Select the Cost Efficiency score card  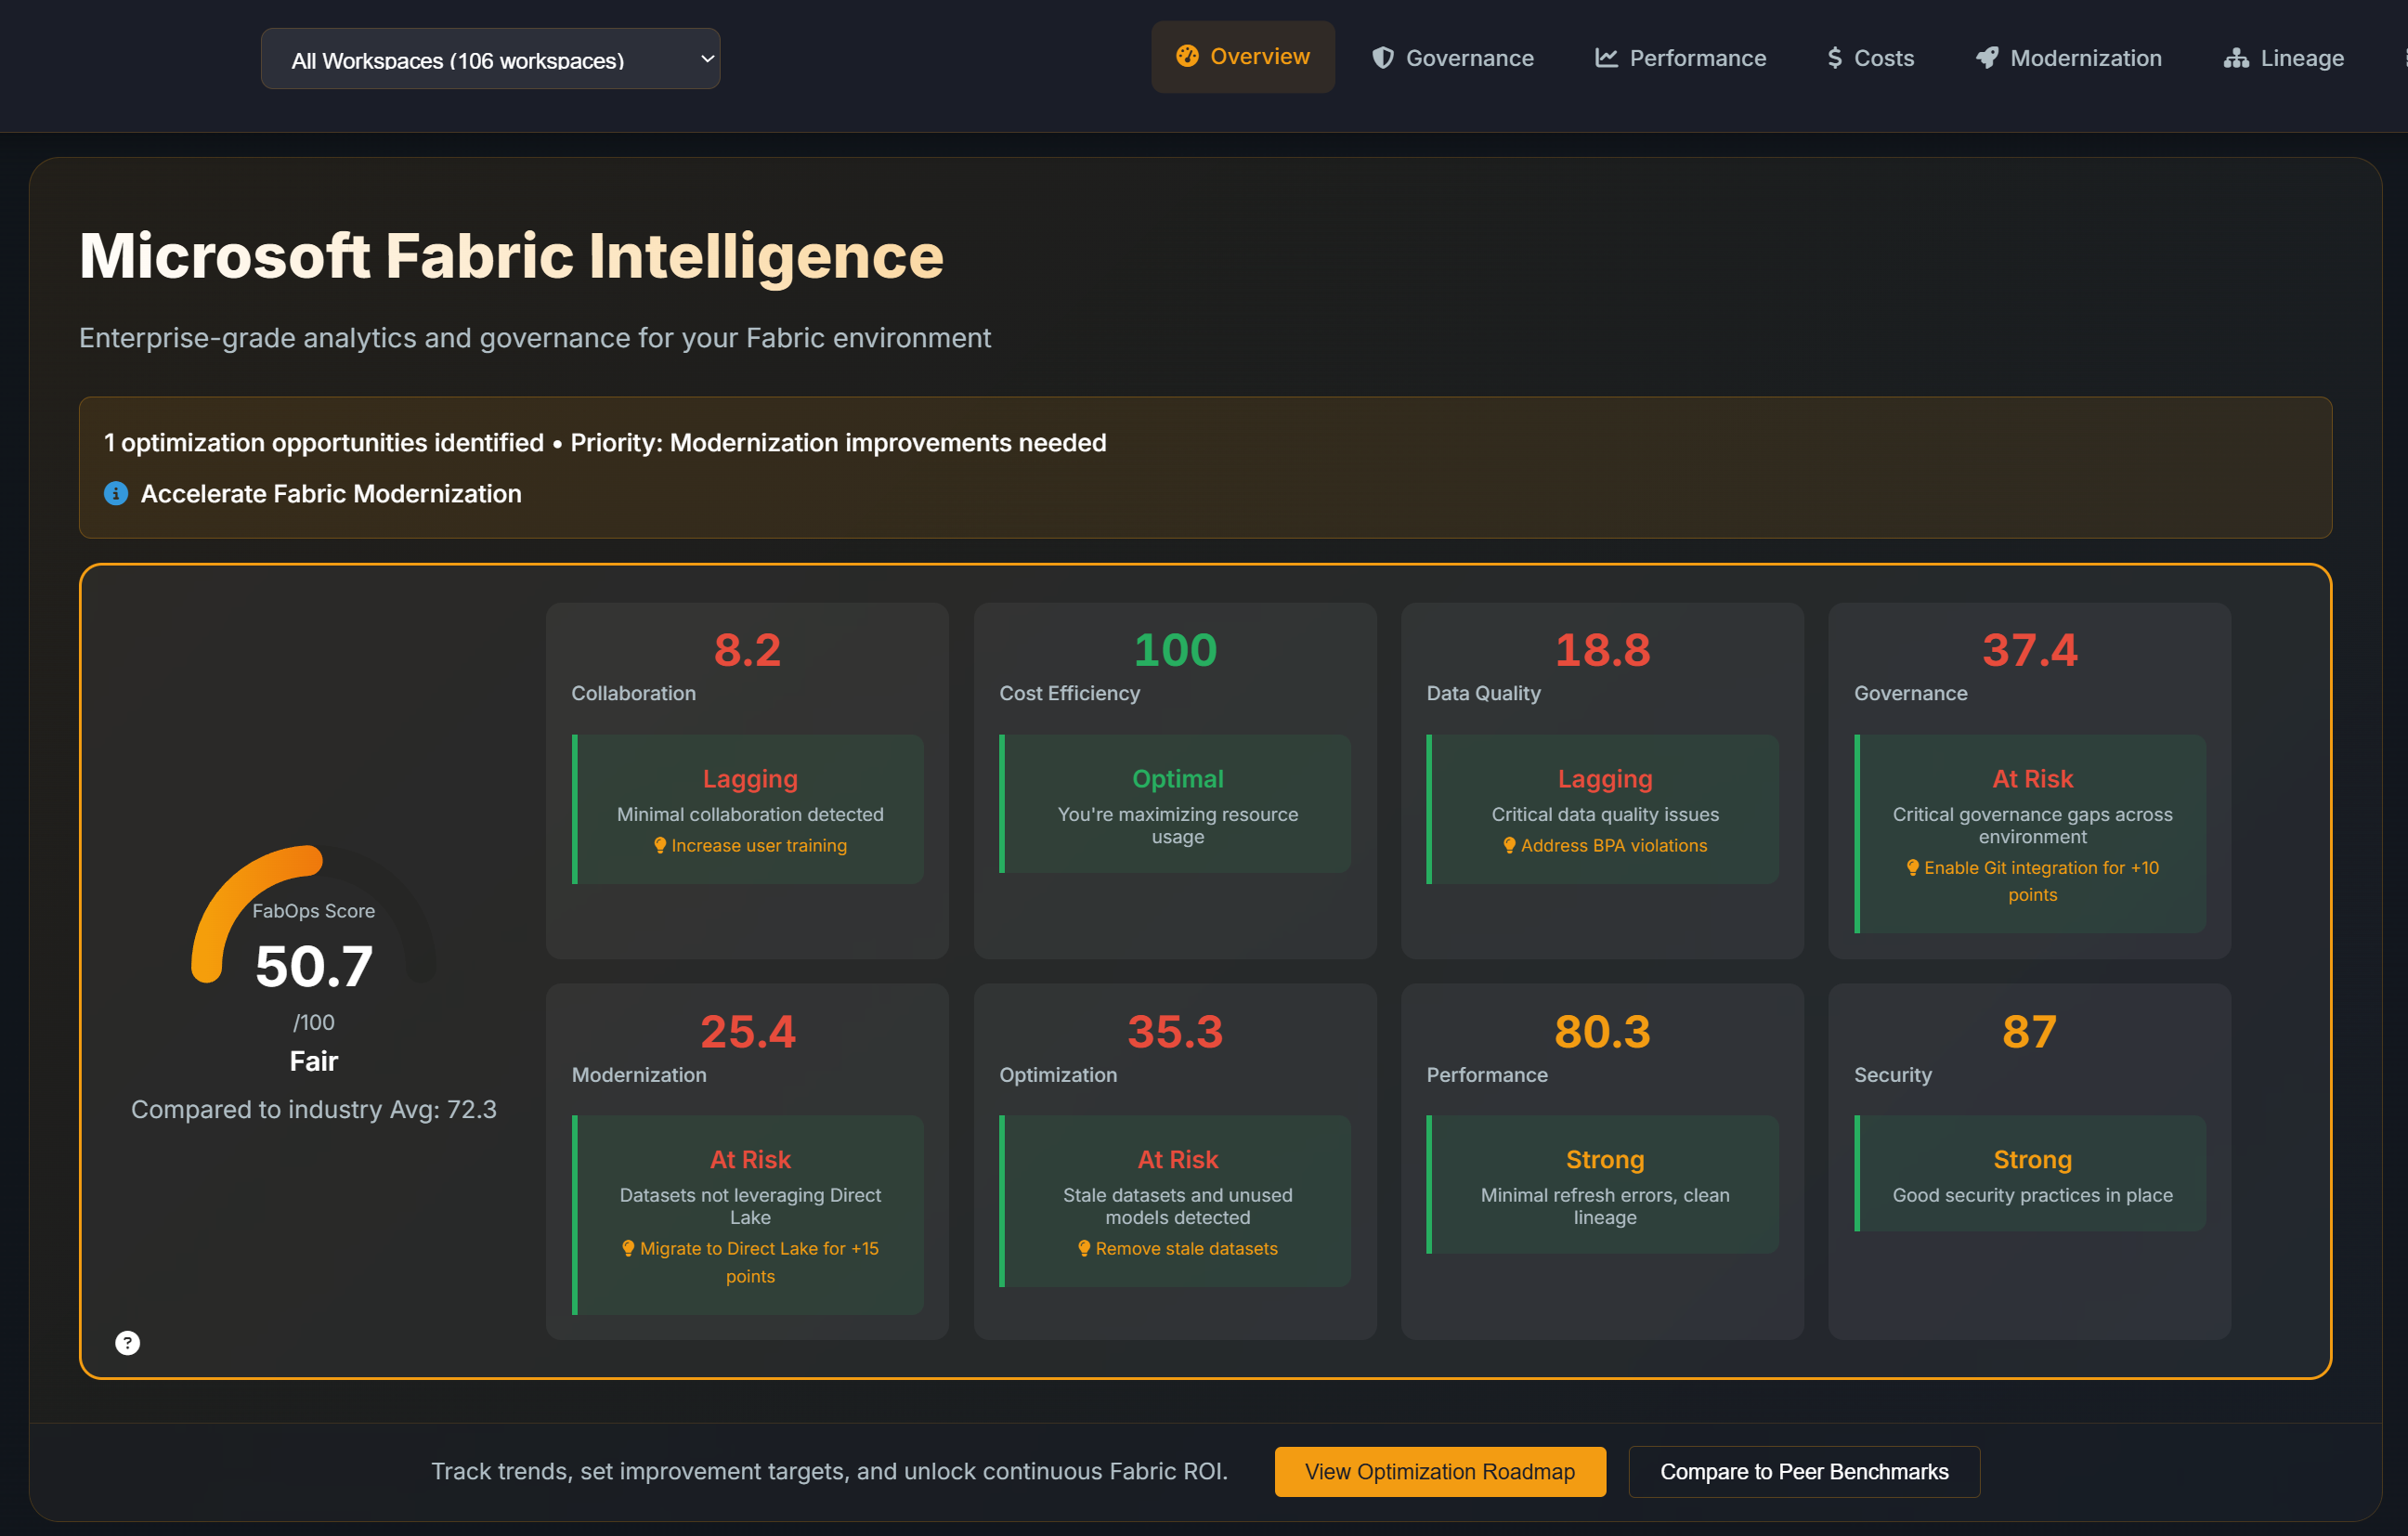pos(1174,780)
